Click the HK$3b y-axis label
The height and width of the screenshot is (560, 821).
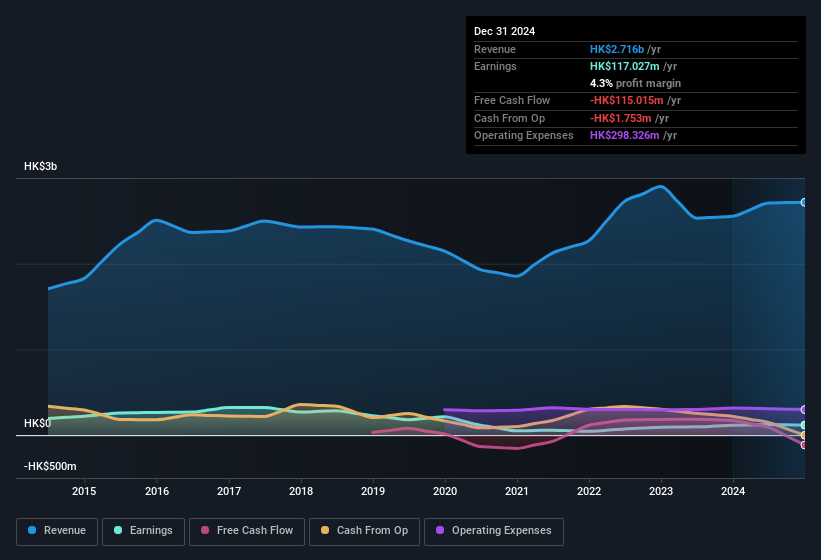pyautogui.click(x=40, y=166)
